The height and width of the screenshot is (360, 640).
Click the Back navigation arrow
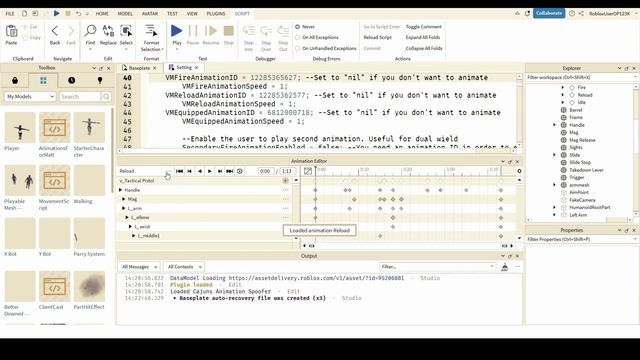click(55, 31)
